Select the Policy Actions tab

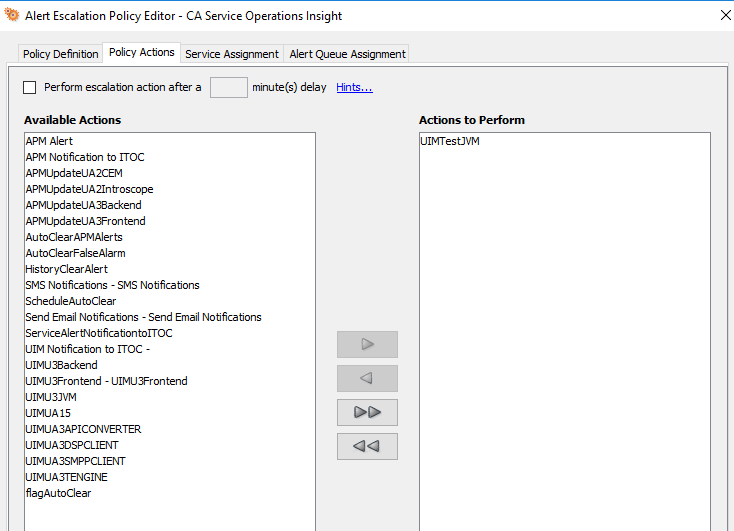[x=141, y=52]
